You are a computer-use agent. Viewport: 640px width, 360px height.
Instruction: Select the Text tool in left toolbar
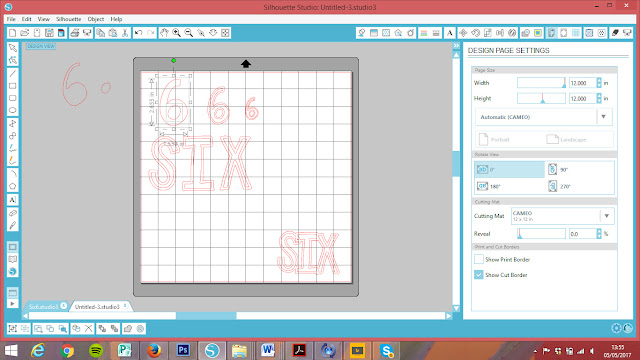13,200
